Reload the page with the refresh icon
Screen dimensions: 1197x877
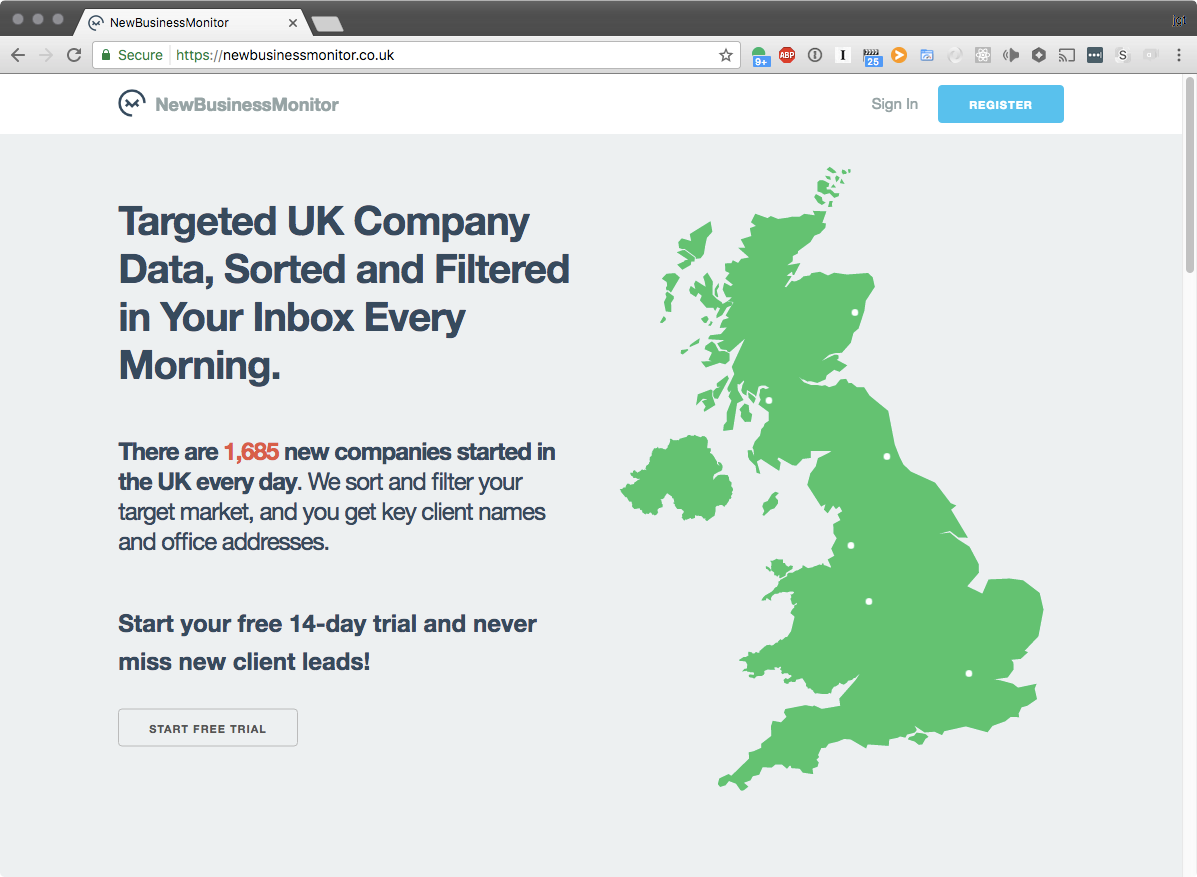[x=74, y=55]
